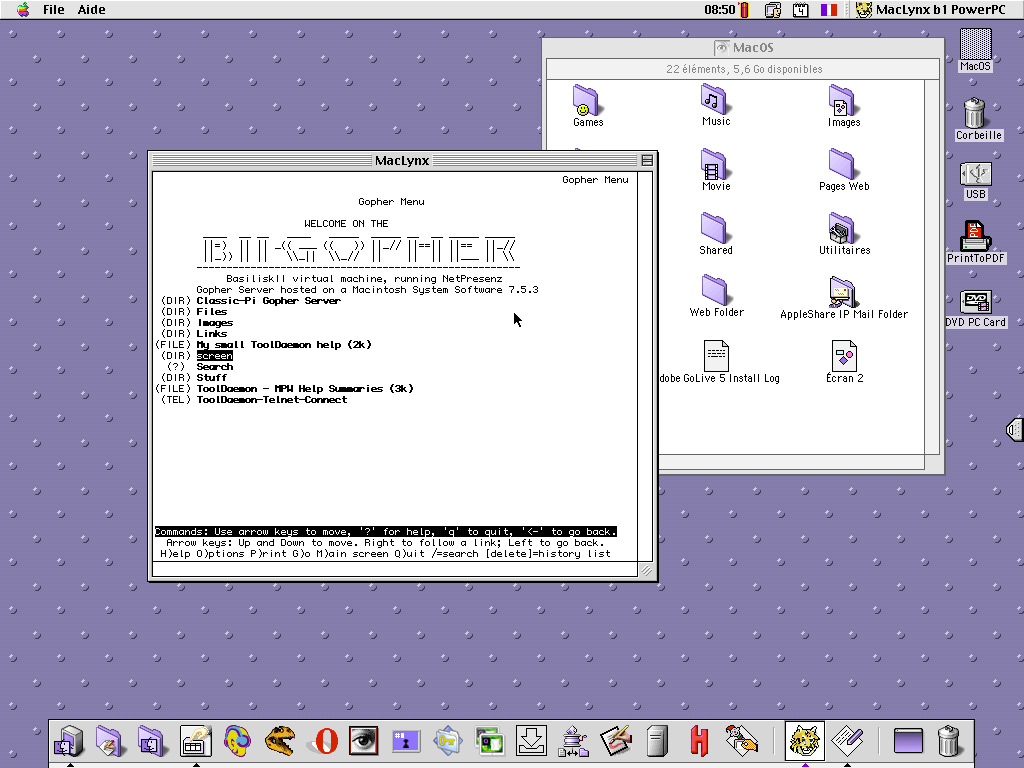1024x768 pixels.
Task: Click the MacLynx window vertical scrollbar
Action: click(645, 367)
